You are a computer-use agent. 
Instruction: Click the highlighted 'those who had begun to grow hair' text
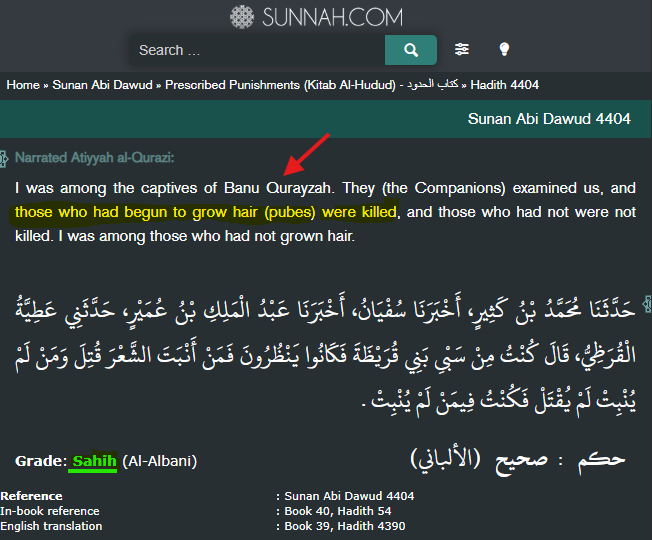click(136, 212)
